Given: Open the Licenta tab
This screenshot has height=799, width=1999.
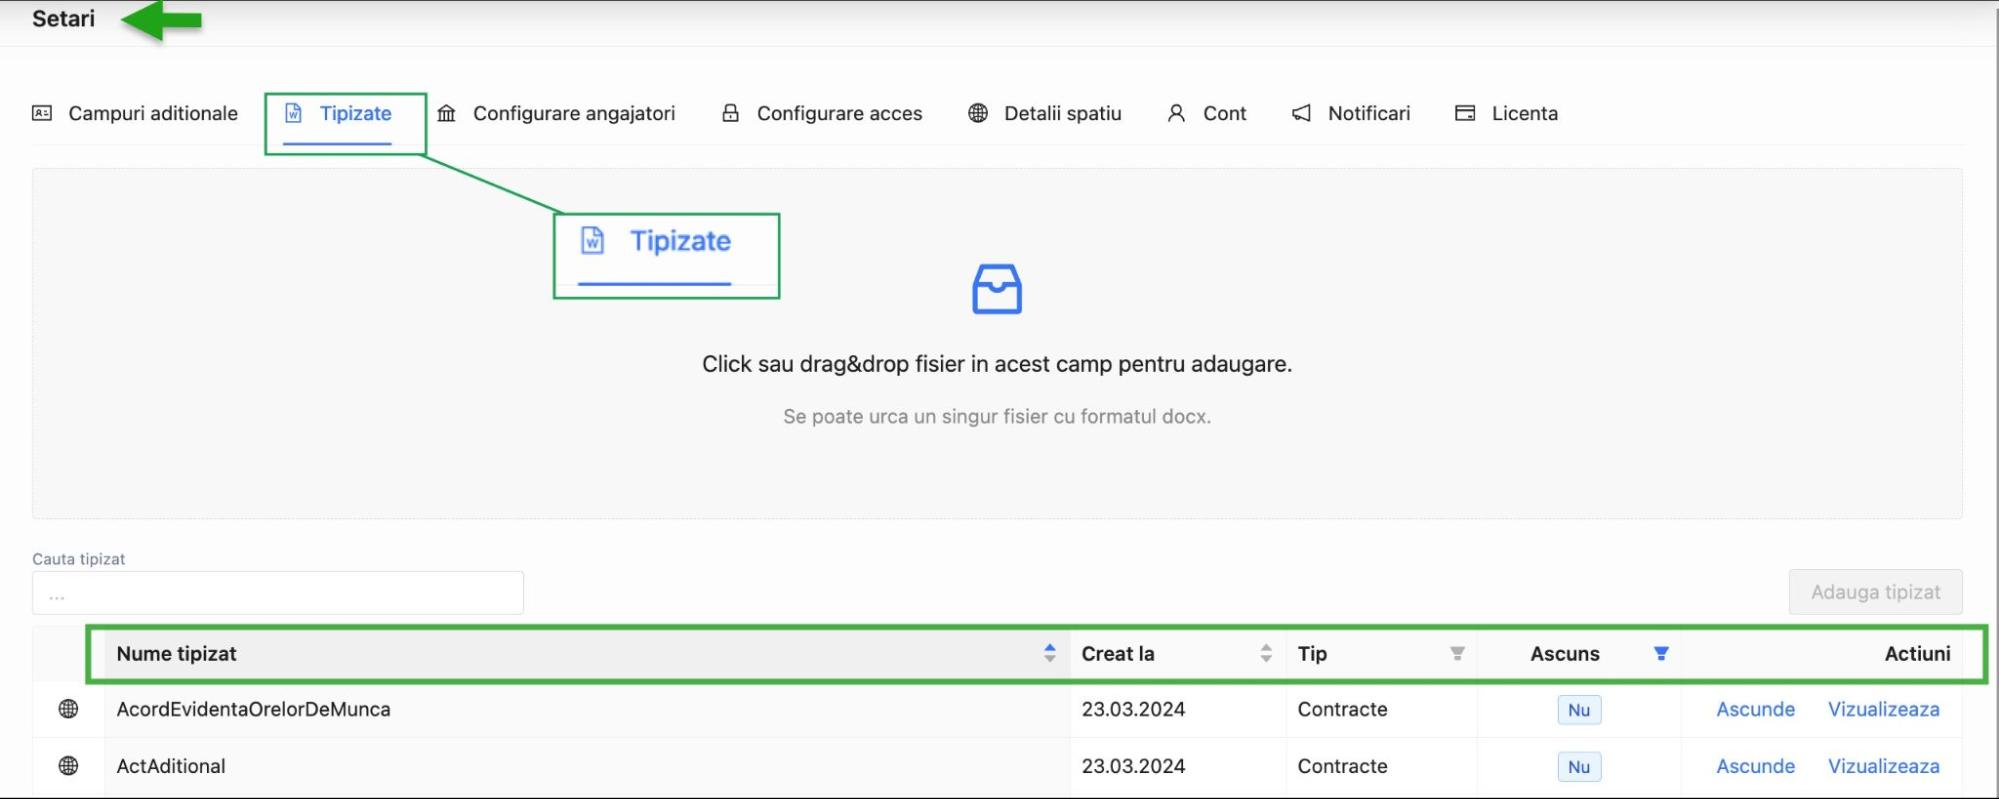Looking at the screenshot, I should coord(1507,113).
